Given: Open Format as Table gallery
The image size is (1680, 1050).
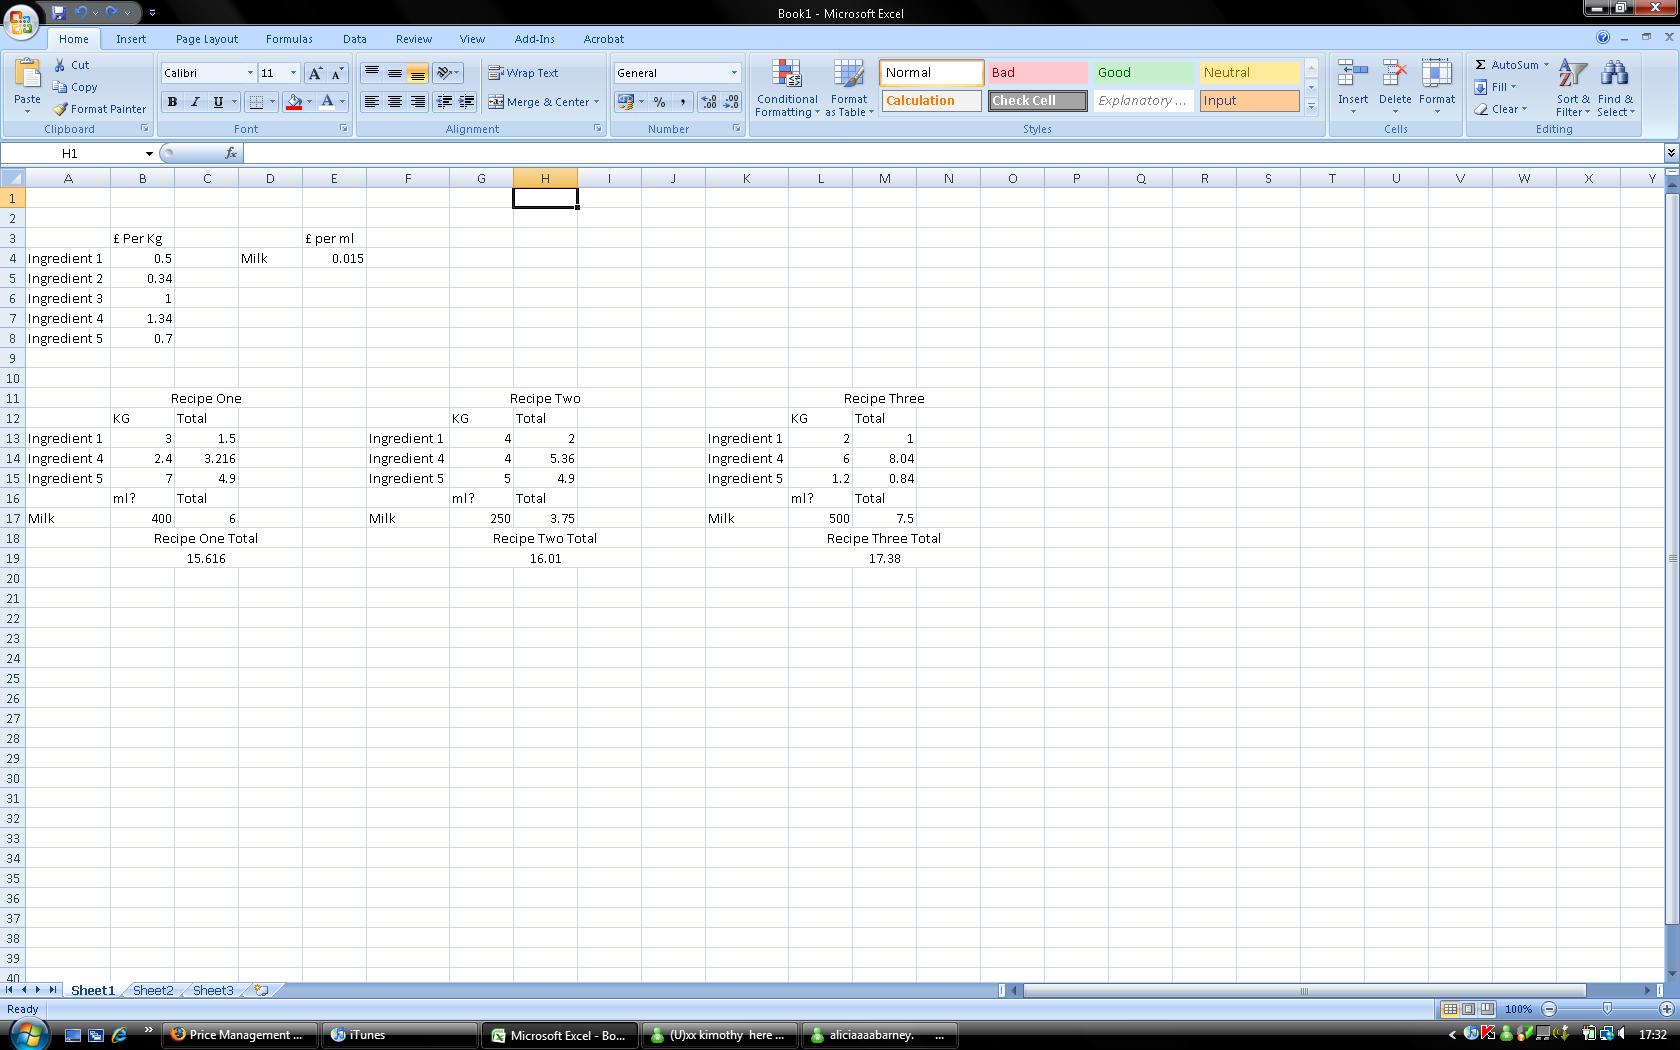Looking at the screenshot, I should click(849, 88).
